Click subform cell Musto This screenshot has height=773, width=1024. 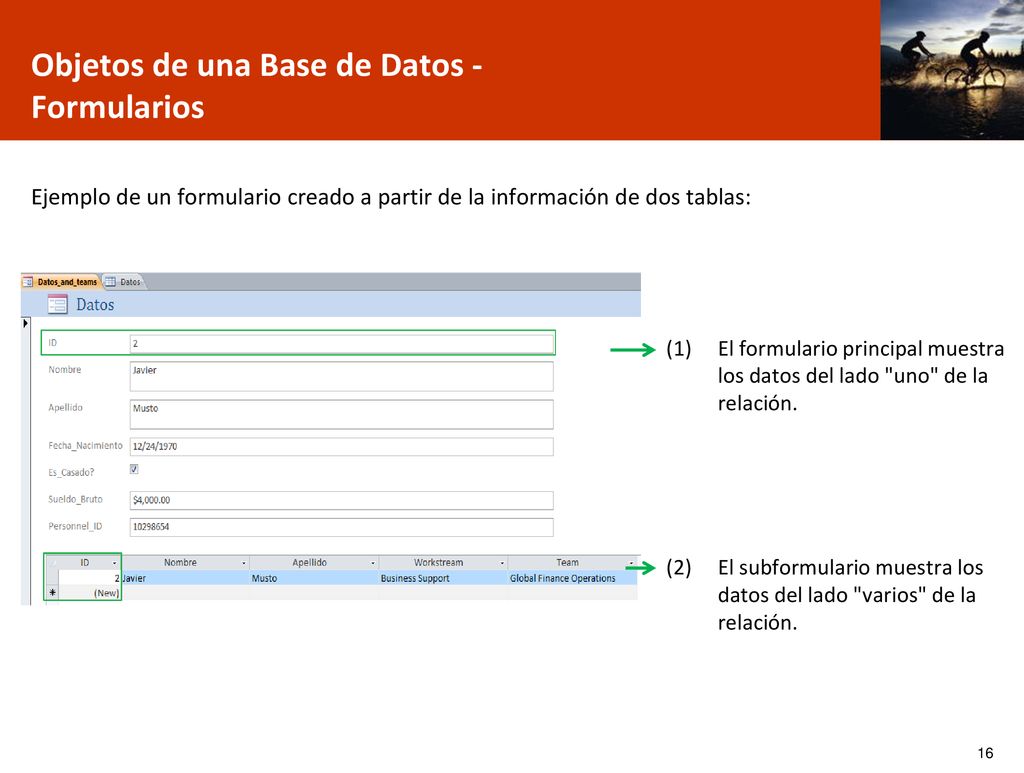click(314, 578)
